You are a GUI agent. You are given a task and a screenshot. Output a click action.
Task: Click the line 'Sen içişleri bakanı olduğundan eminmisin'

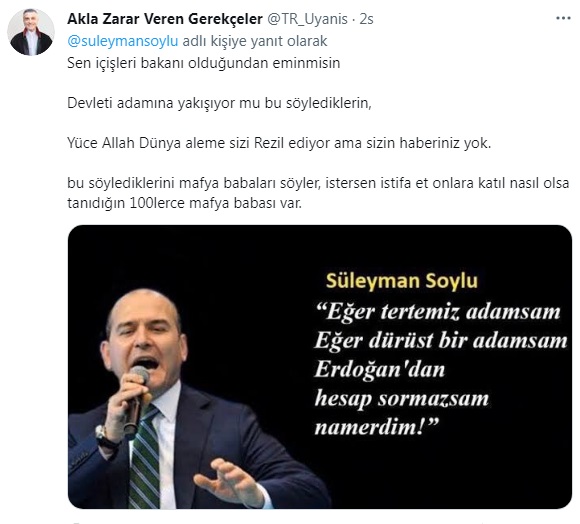point(203,63)
